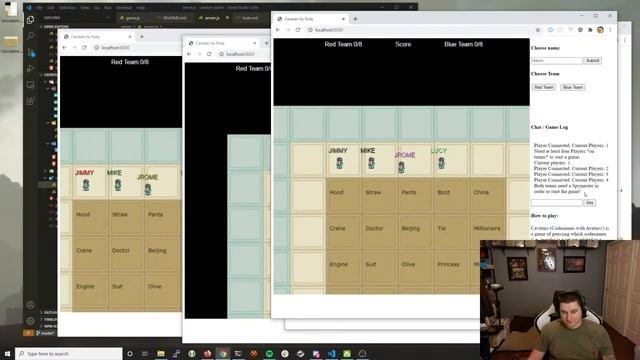
Task: Reload the page in the left Chrome window
Action: (84, 47)
